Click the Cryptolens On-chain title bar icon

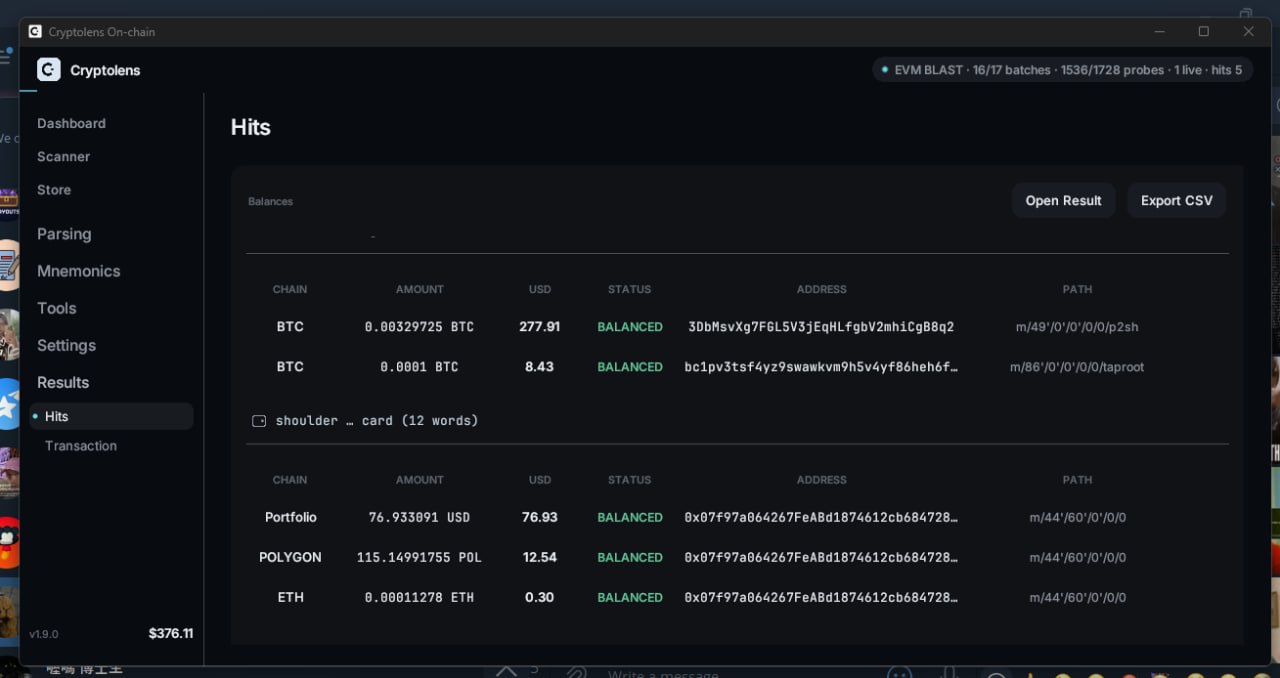pos(35,32)
